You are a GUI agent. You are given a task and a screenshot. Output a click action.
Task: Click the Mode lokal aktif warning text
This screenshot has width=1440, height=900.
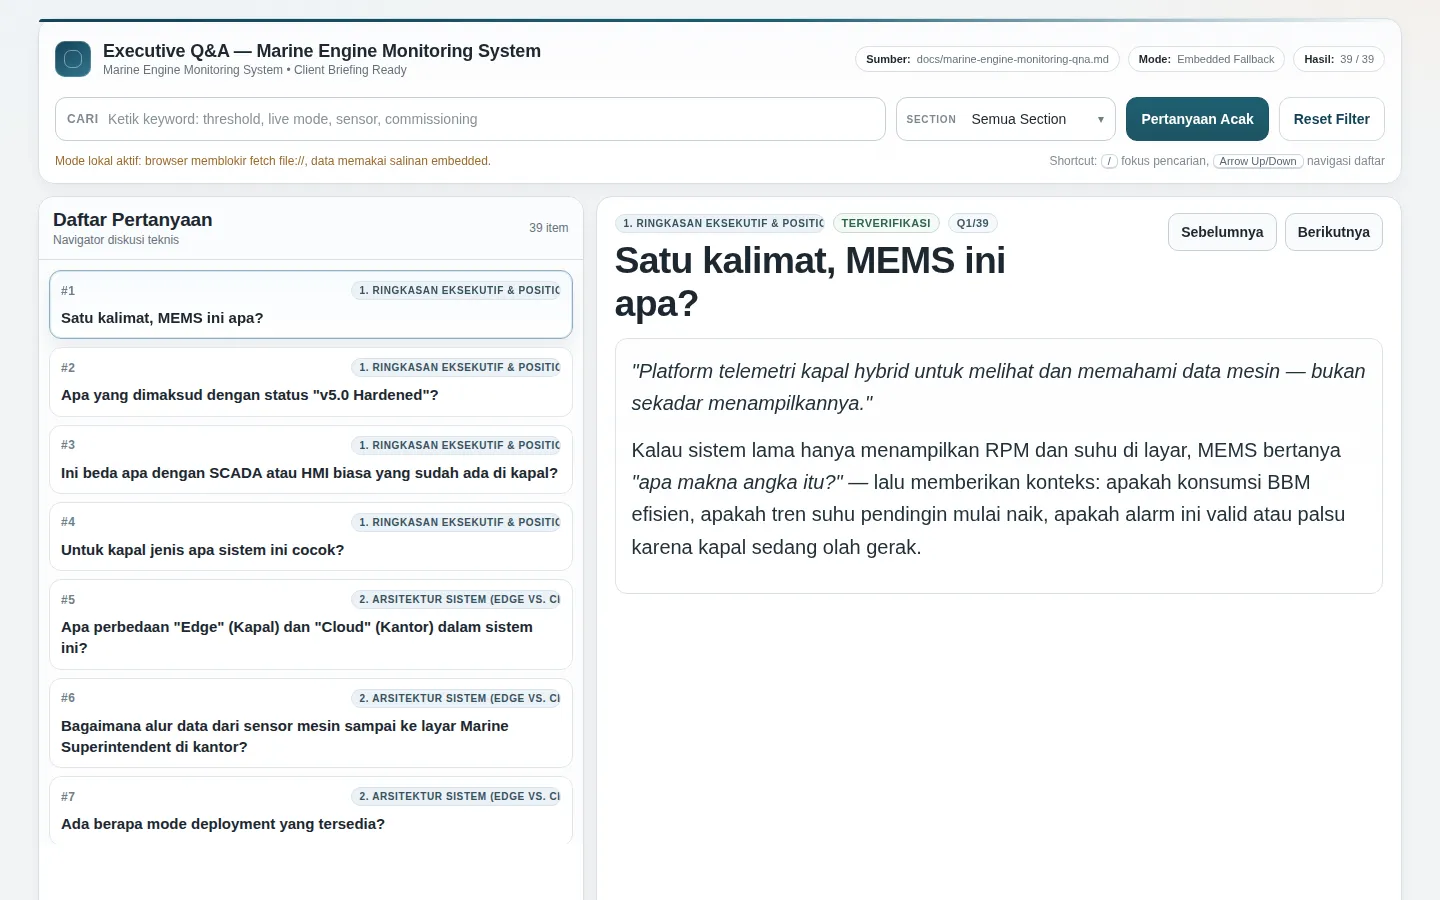coord(273,161)
